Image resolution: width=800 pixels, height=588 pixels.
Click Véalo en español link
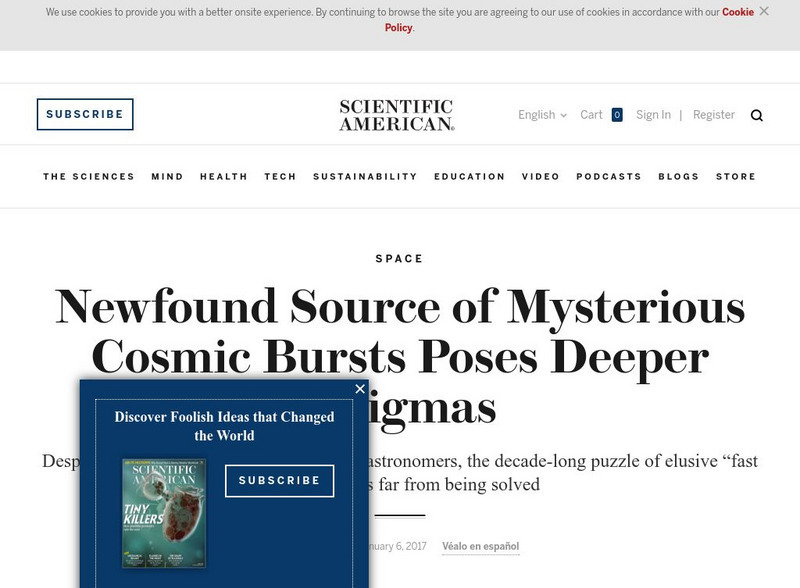481,546
